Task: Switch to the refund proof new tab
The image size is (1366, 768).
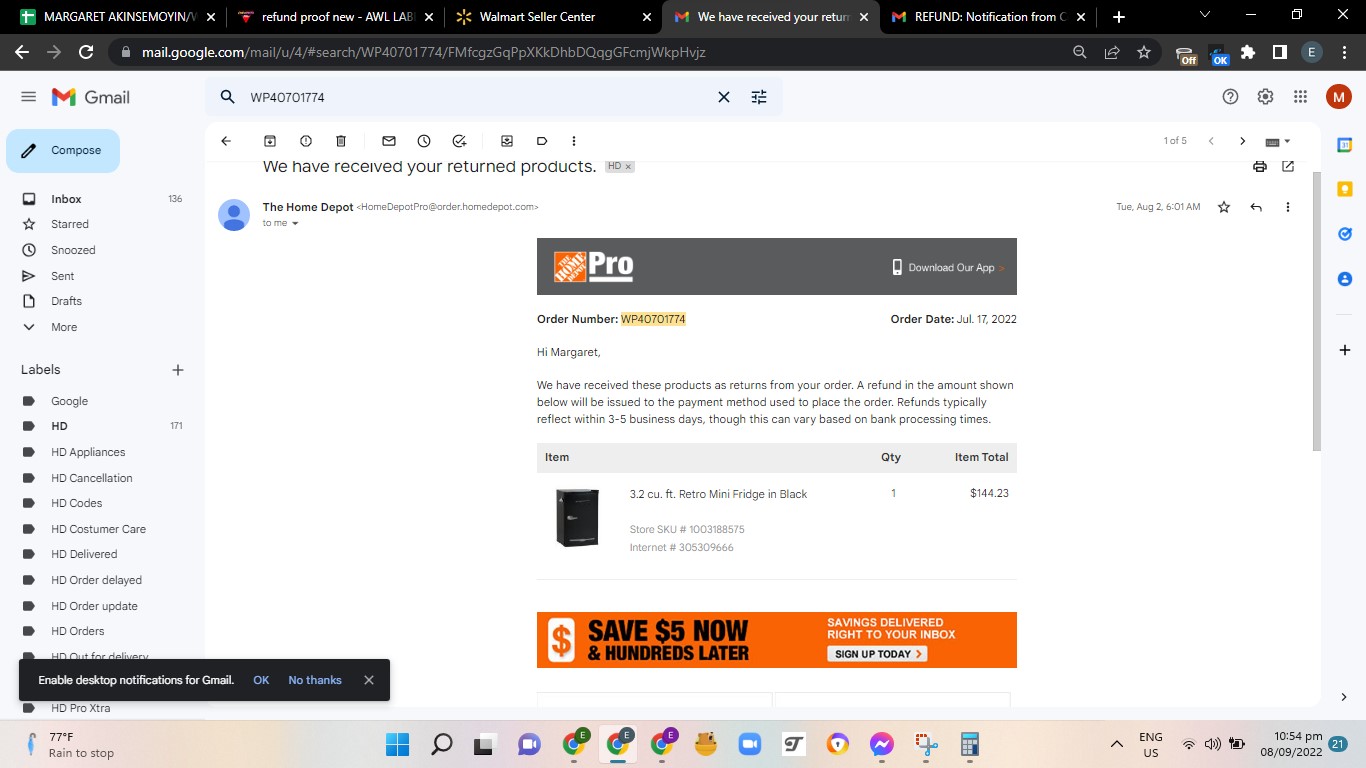Action: pos(336,17)
